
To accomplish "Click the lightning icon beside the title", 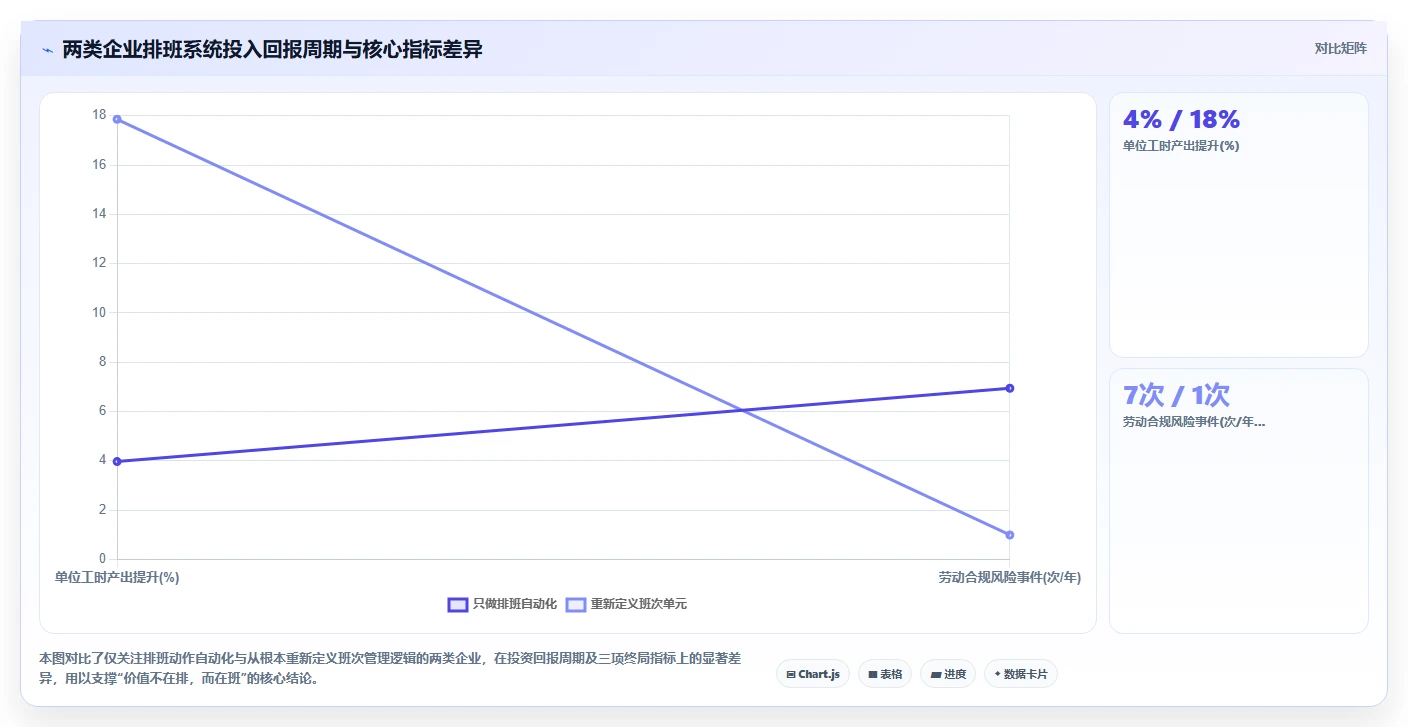I will [x=47, y=49].
